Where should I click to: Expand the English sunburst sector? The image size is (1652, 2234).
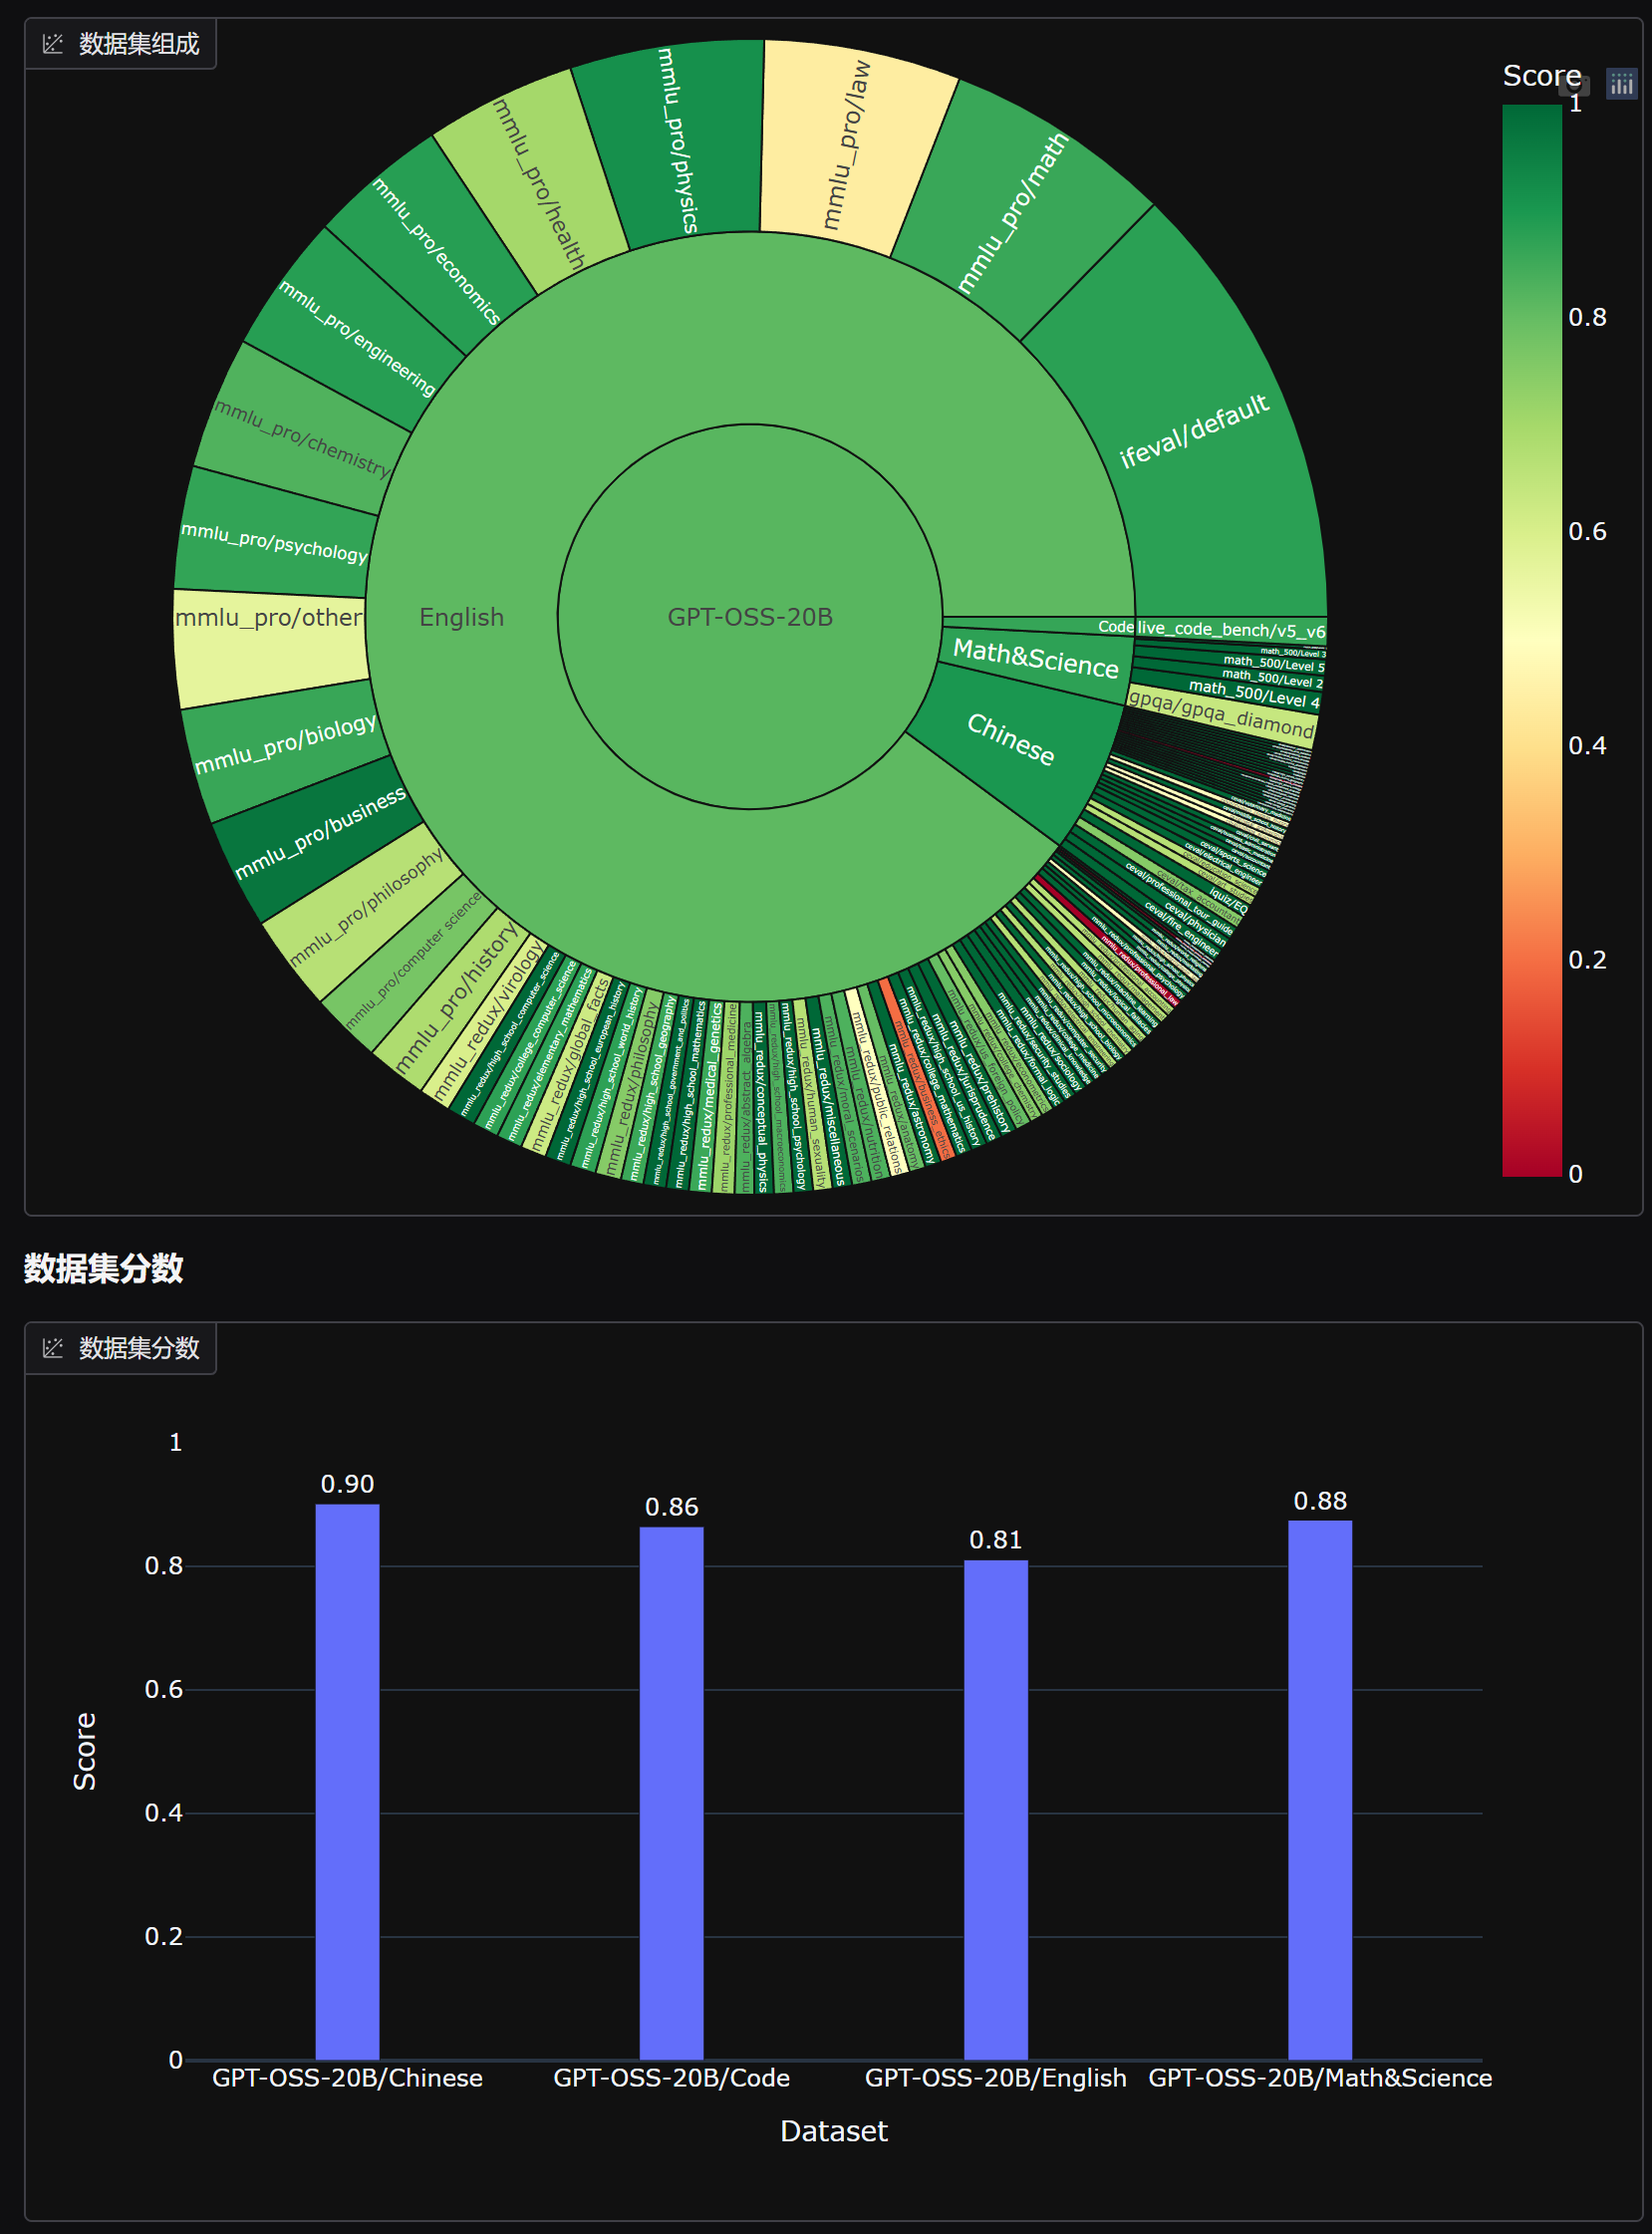tap(461, 617)
